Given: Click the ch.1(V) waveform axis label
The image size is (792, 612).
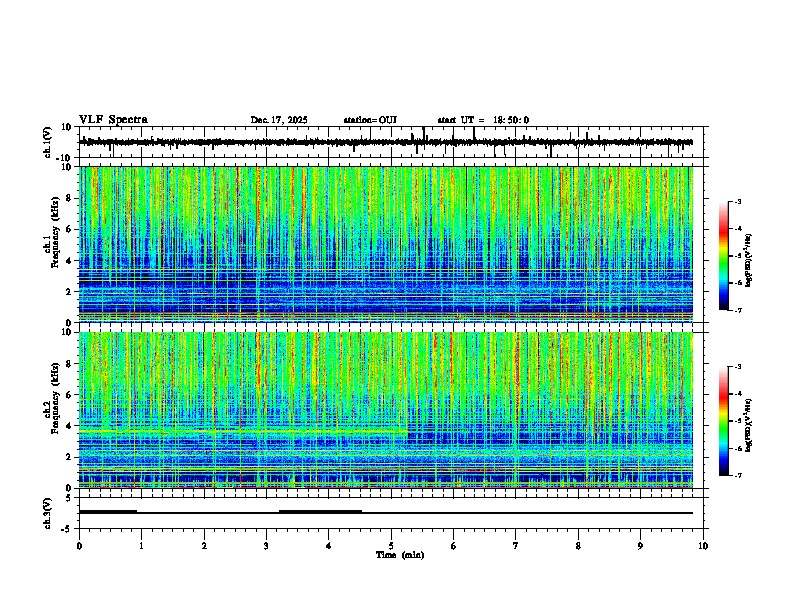Looking at the screenshot, I should [x=48, y=142].
